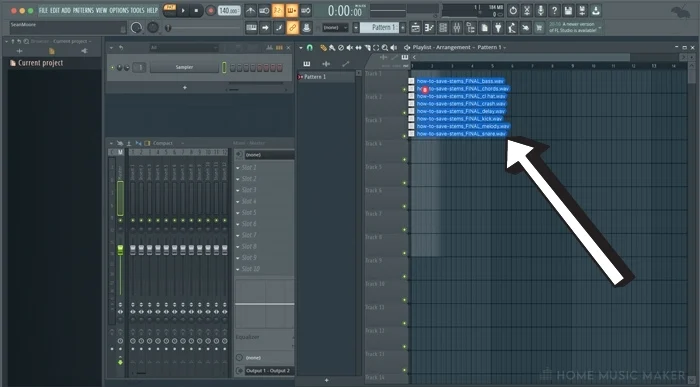
Task: Select the Playlist zoom magnifier tool
Action: [x=384, y=47]
